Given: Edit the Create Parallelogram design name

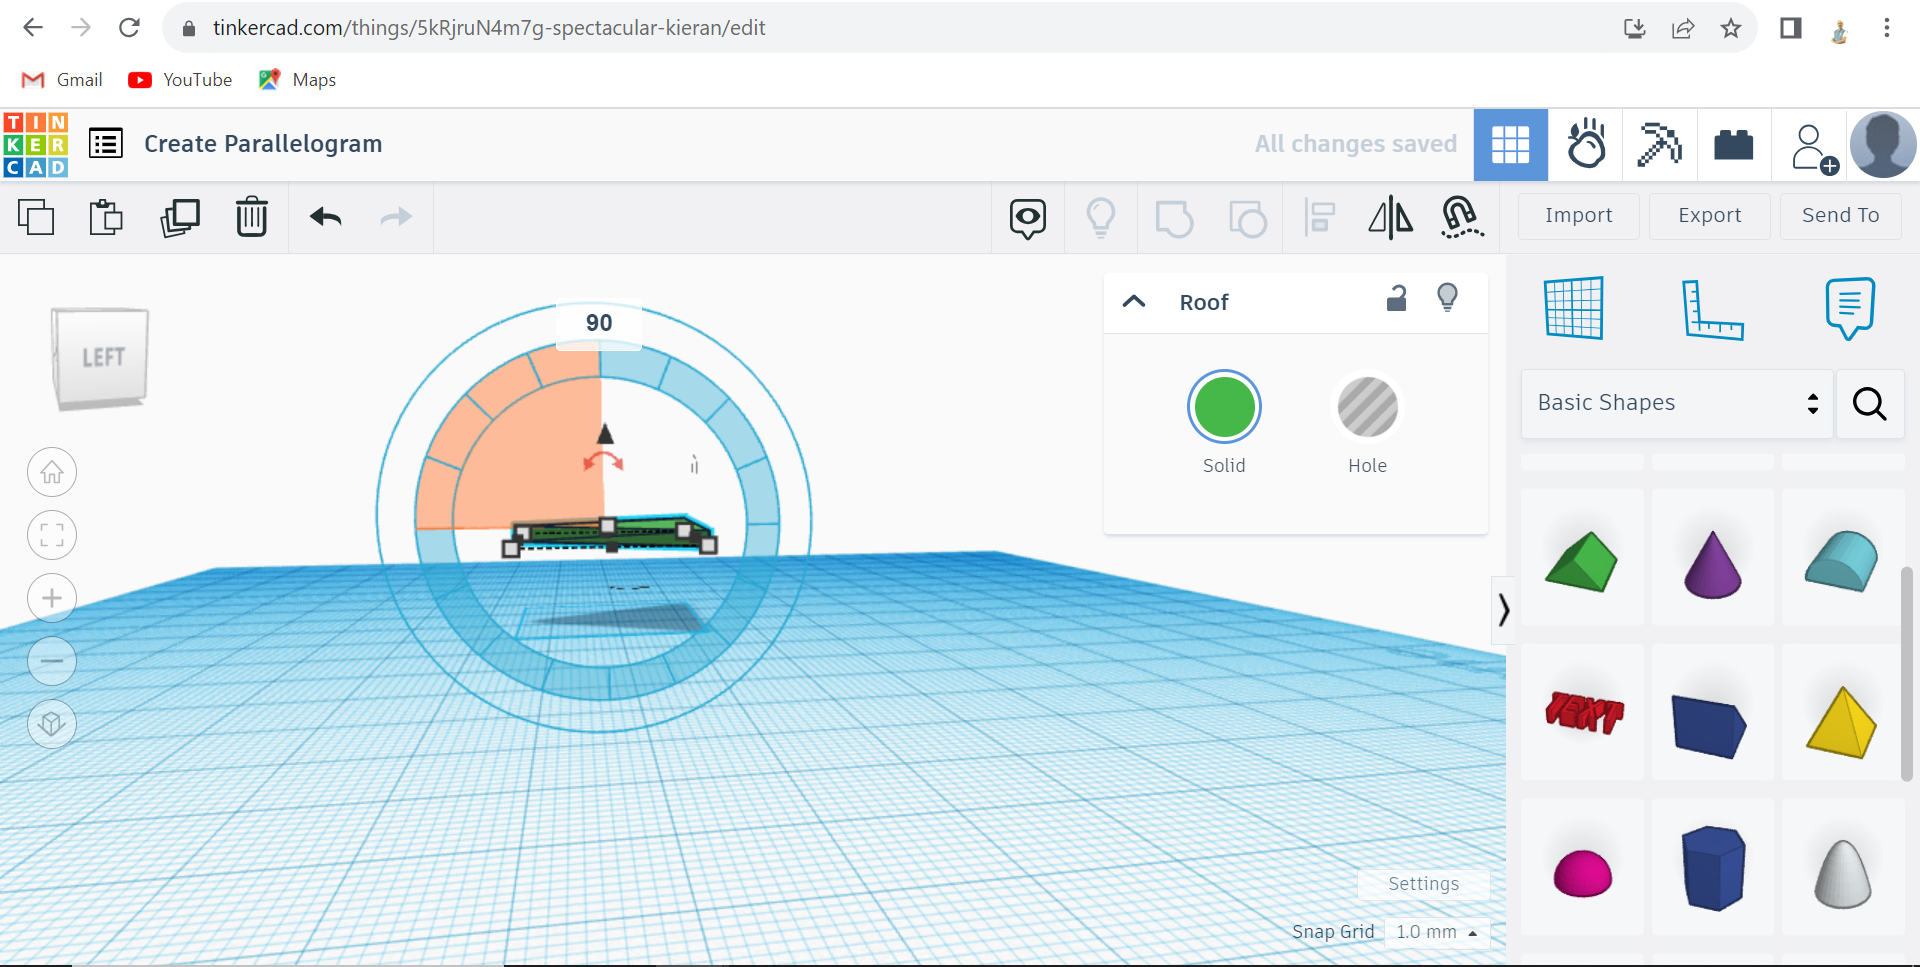Looking at the screenshot, I should tap(263, 144).
